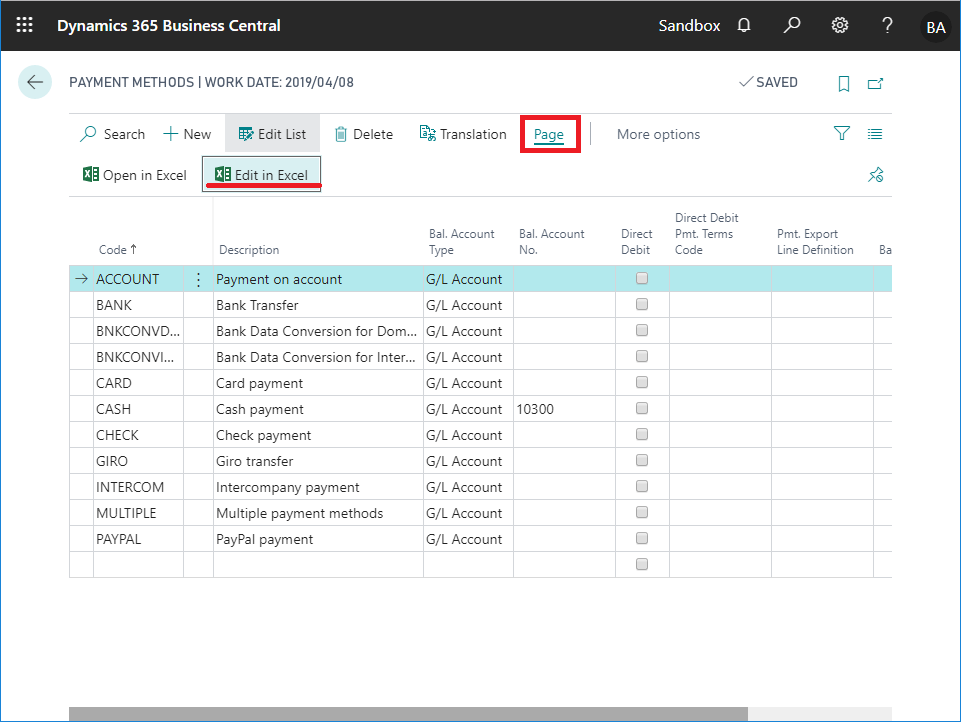Image resolution: width=961 pixels, height=722 pixels.
Task: Create a New payment method
Action: [187, 134]
